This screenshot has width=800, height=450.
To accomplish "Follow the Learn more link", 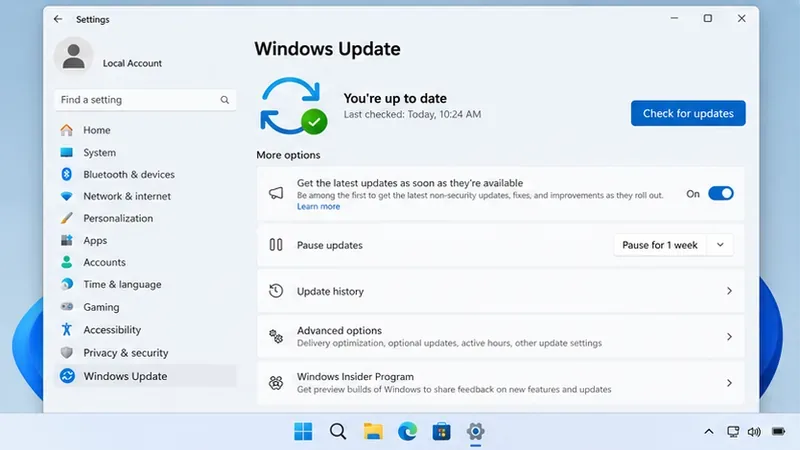I will point(318,206).
